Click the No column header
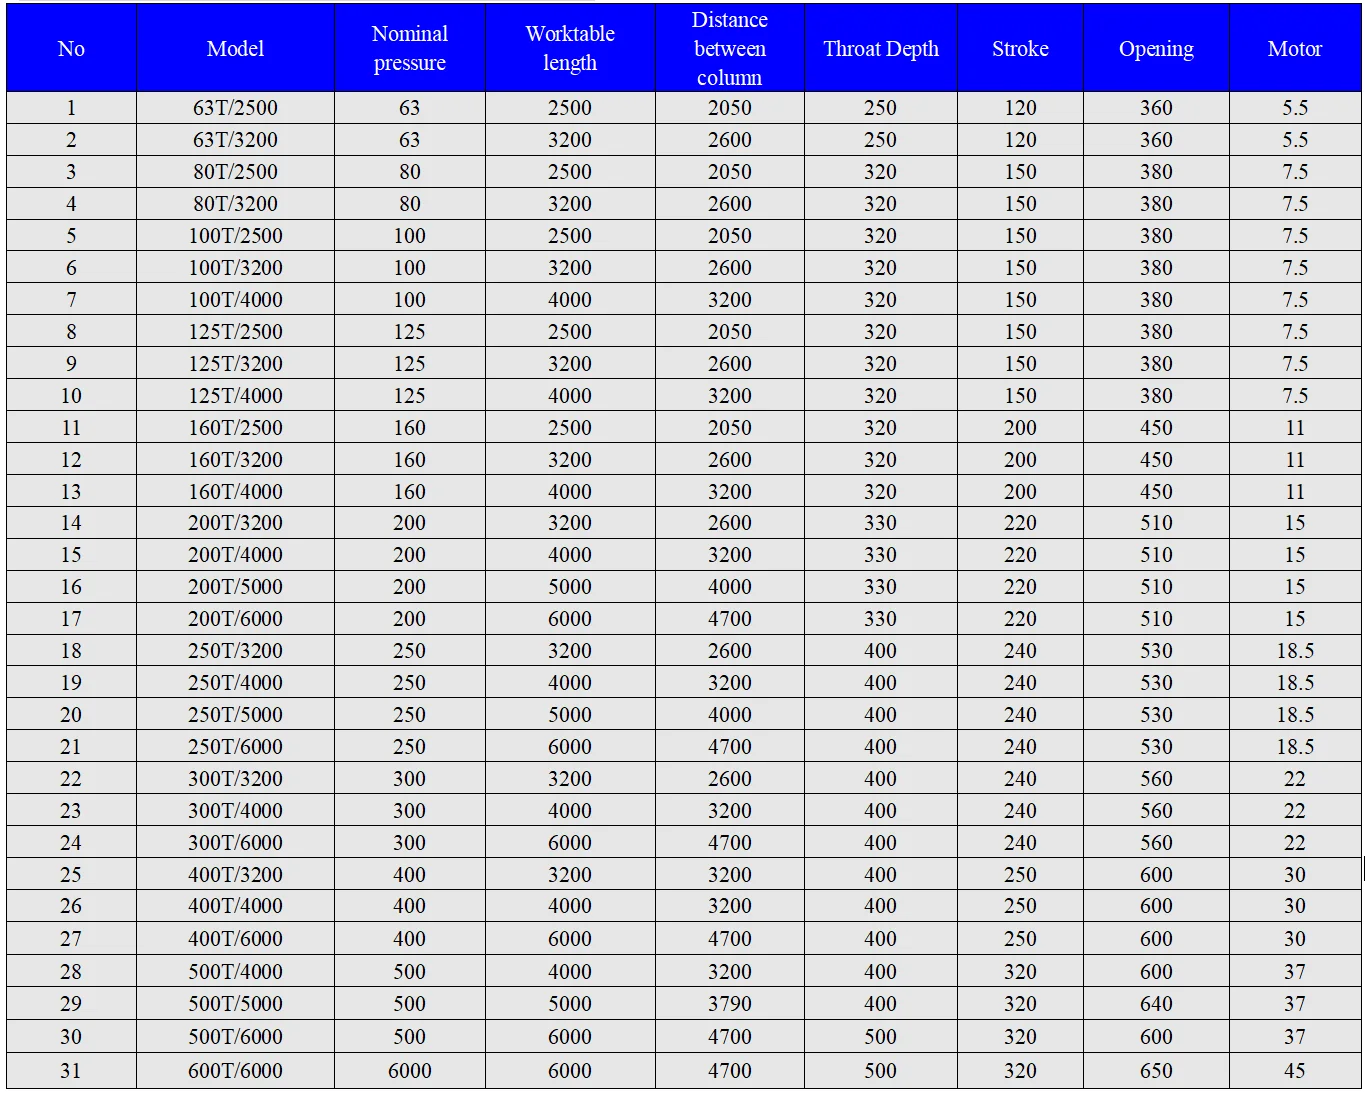 pos(71,49)
